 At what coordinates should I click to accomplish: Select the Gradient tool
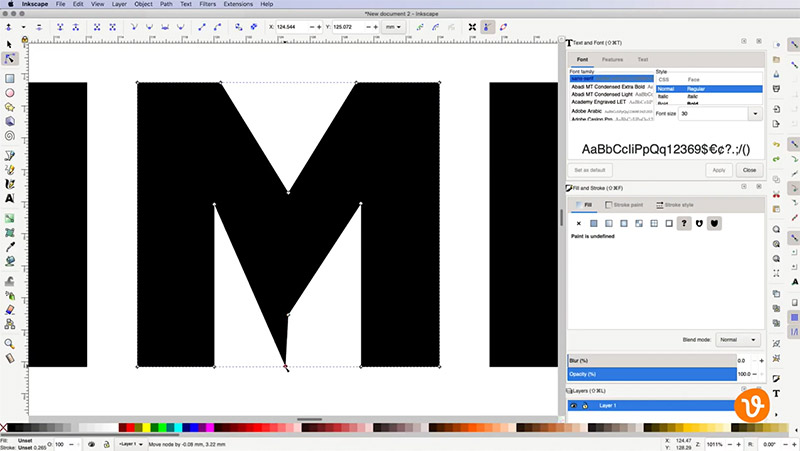point(9,218)
